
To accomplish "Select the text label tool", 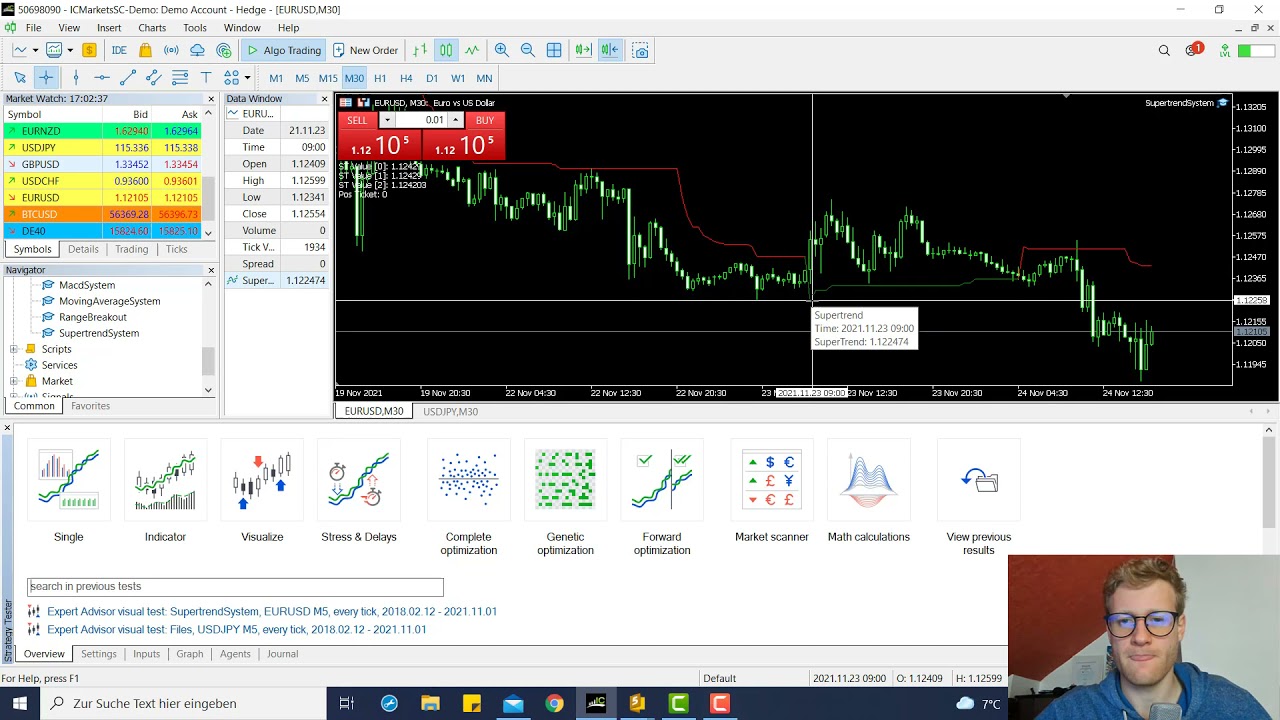I will point(206,78).
